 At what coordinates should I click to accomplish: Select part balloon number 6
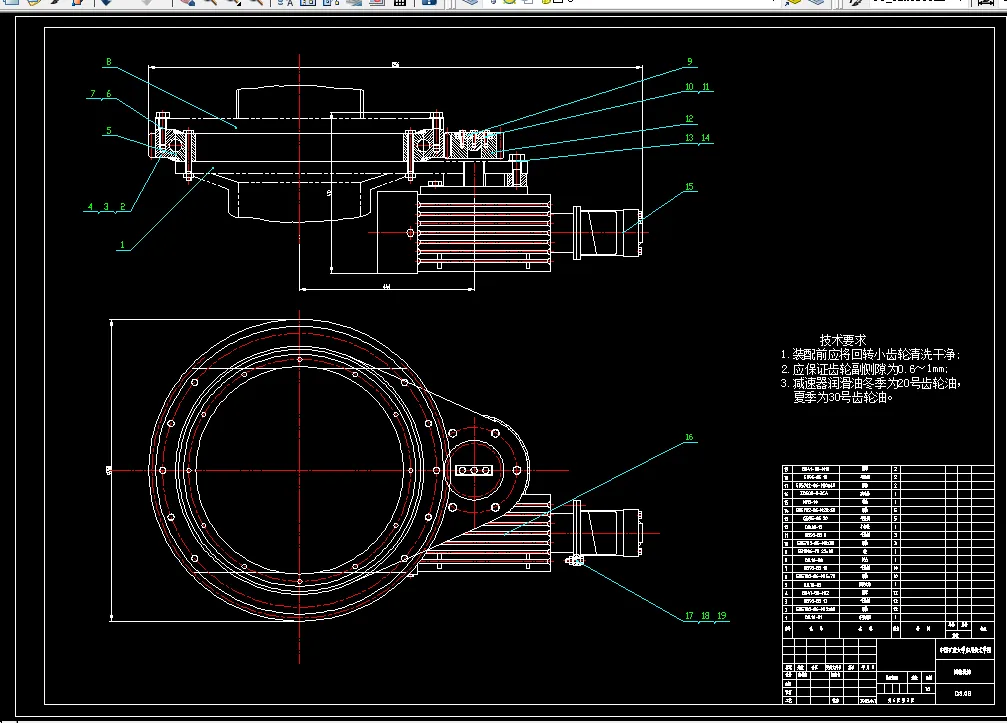tap(109, 94)
